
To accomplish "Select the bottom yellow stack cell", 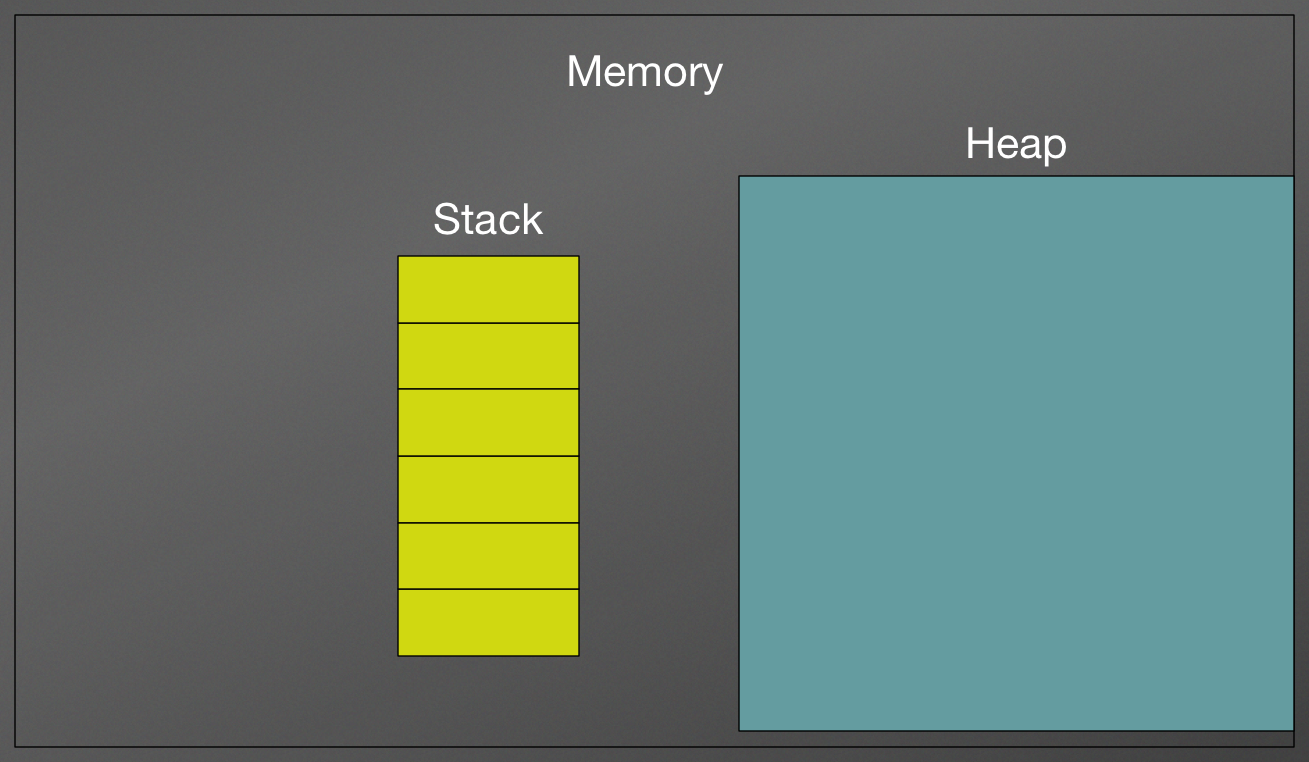I will point(488,622).
